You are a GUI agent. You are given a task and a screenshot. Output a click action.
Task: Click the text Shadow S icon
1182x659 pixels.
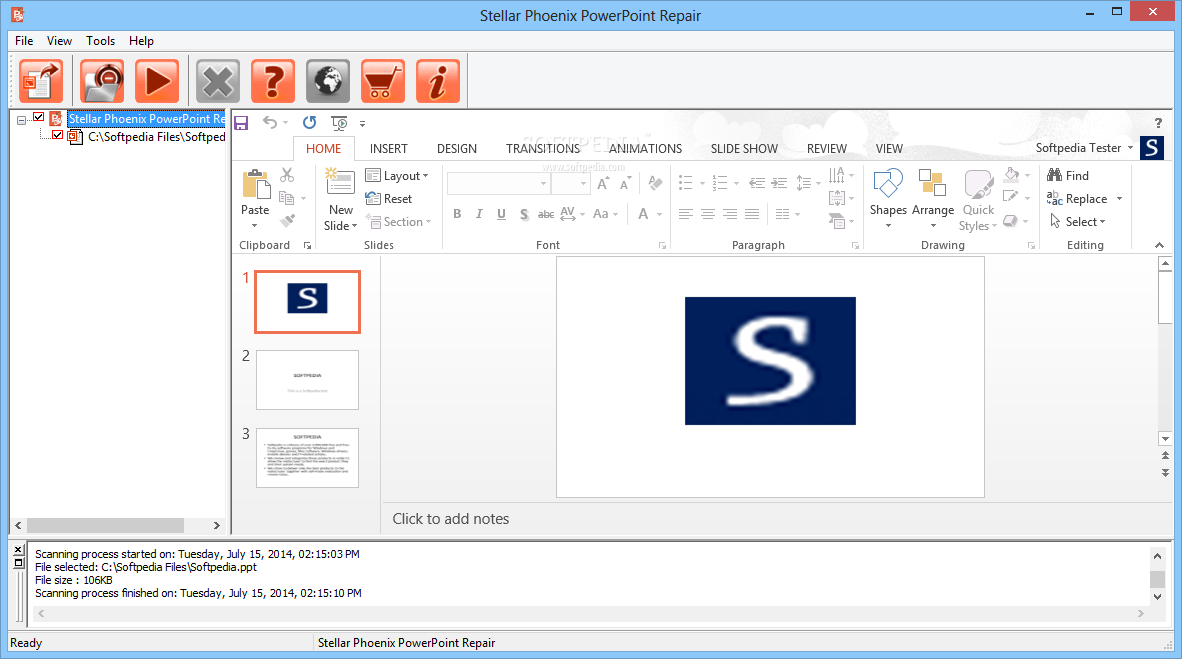(x=524, y=214)
